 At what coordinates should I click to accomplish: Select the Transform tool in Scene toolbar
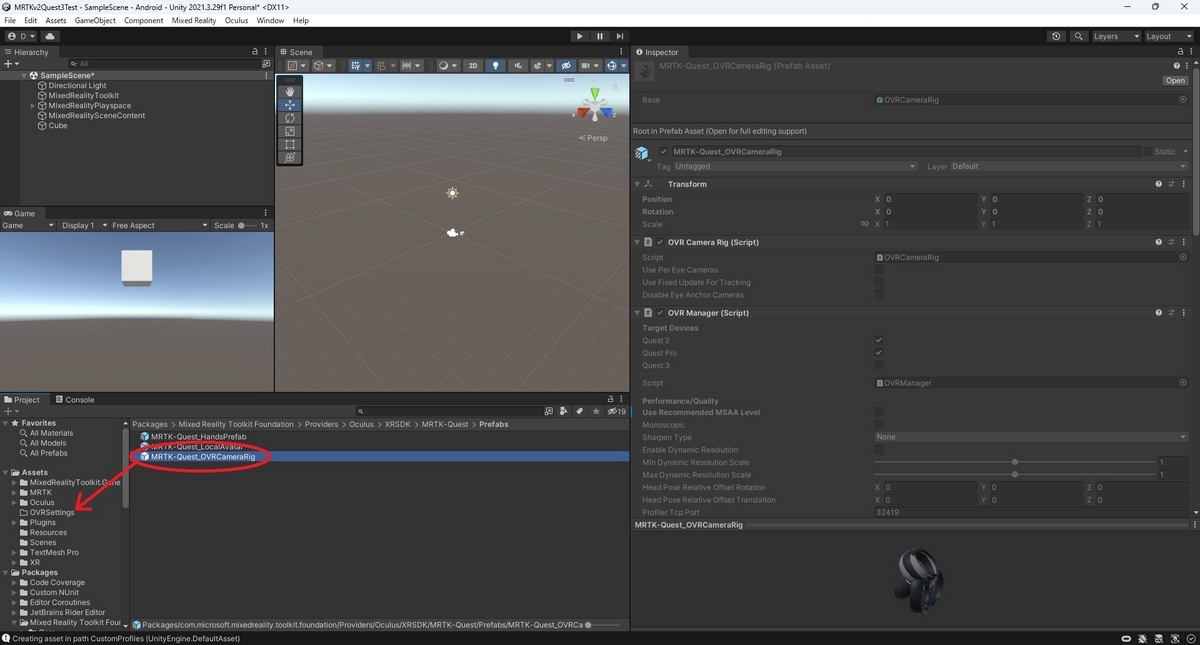(290, 157)
